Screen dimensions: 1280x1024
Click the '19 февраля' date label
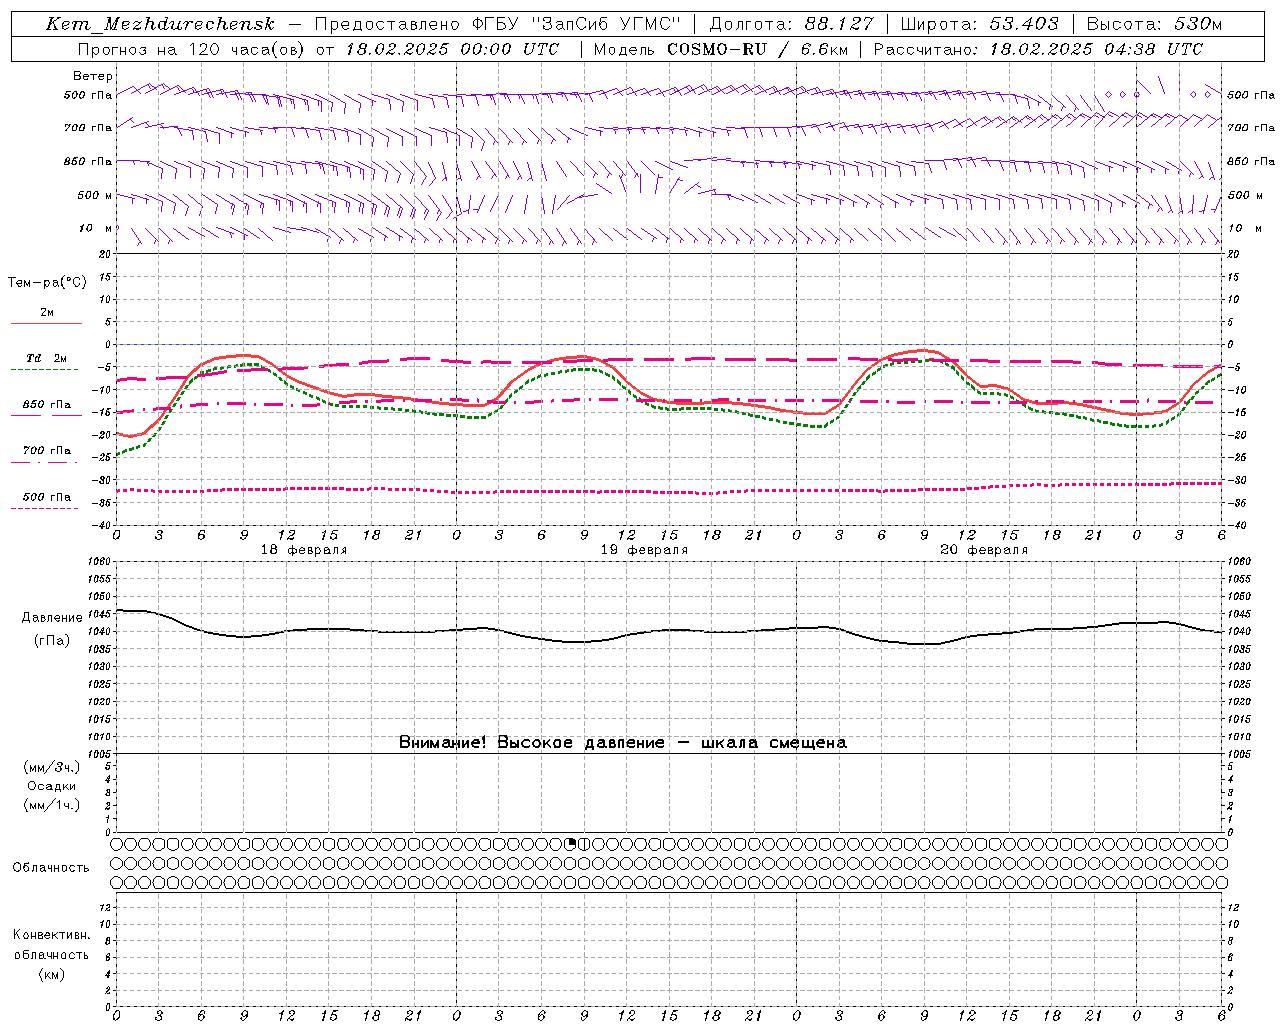coord(644,550)
